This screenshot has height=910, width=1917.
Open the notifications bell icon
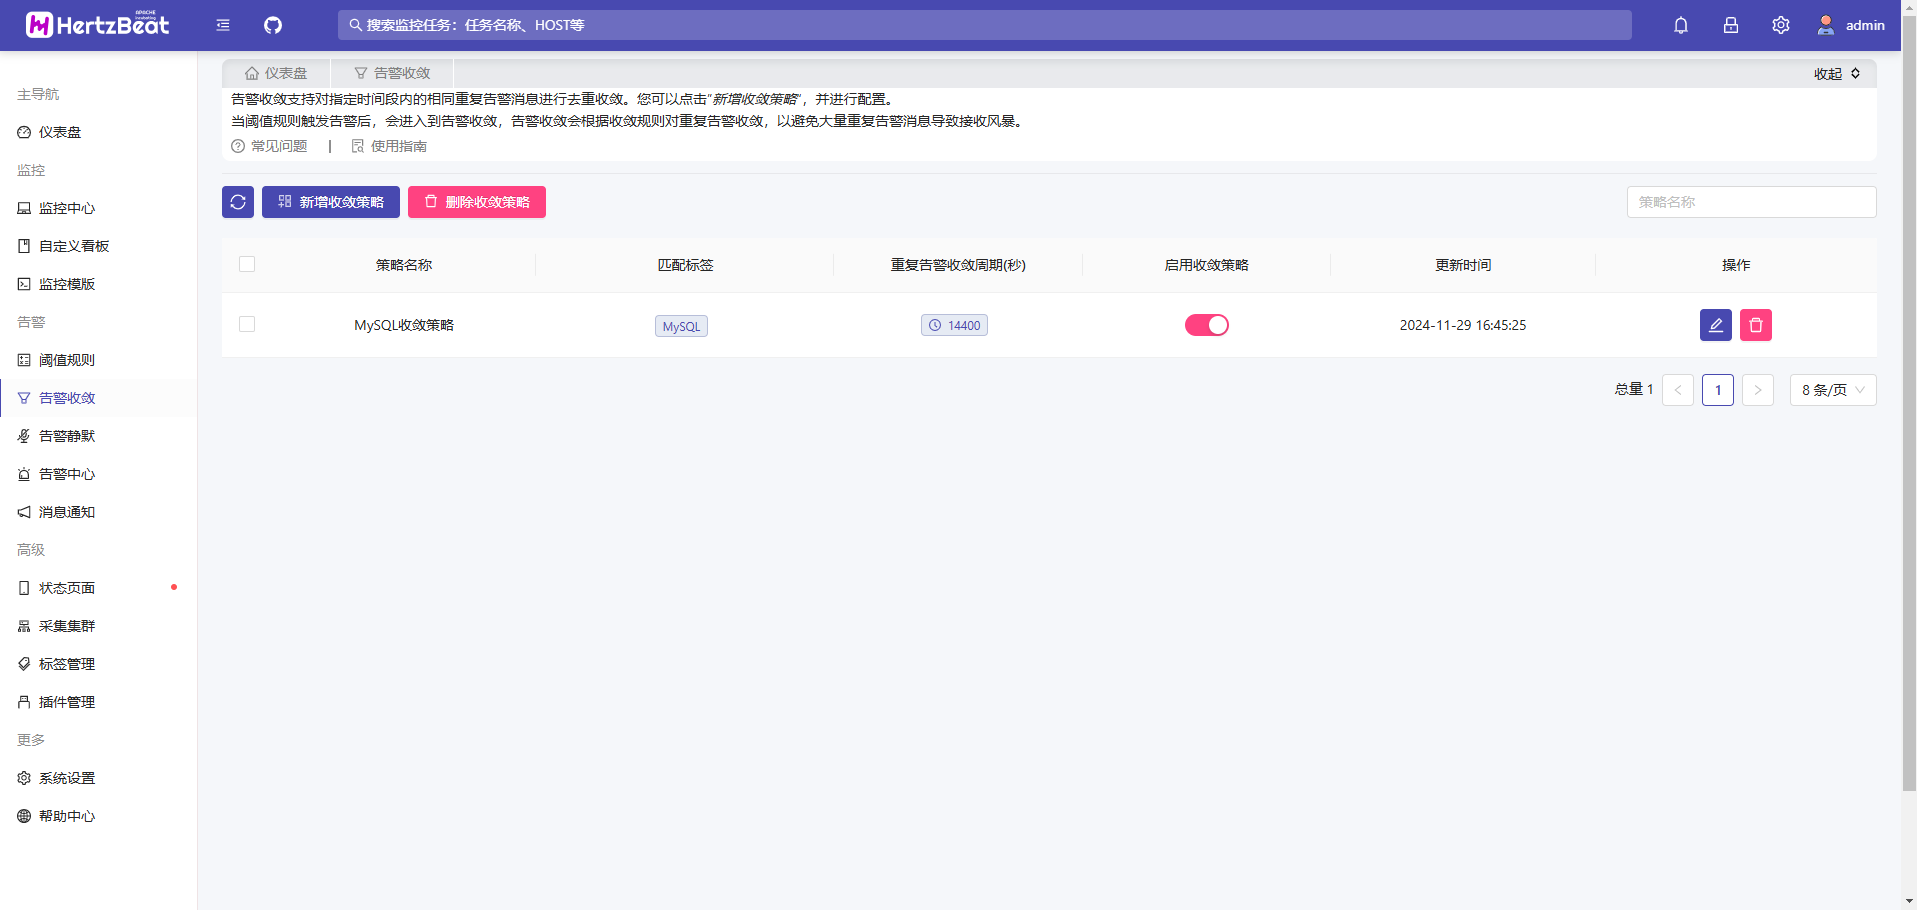(x=1681, y=25)
